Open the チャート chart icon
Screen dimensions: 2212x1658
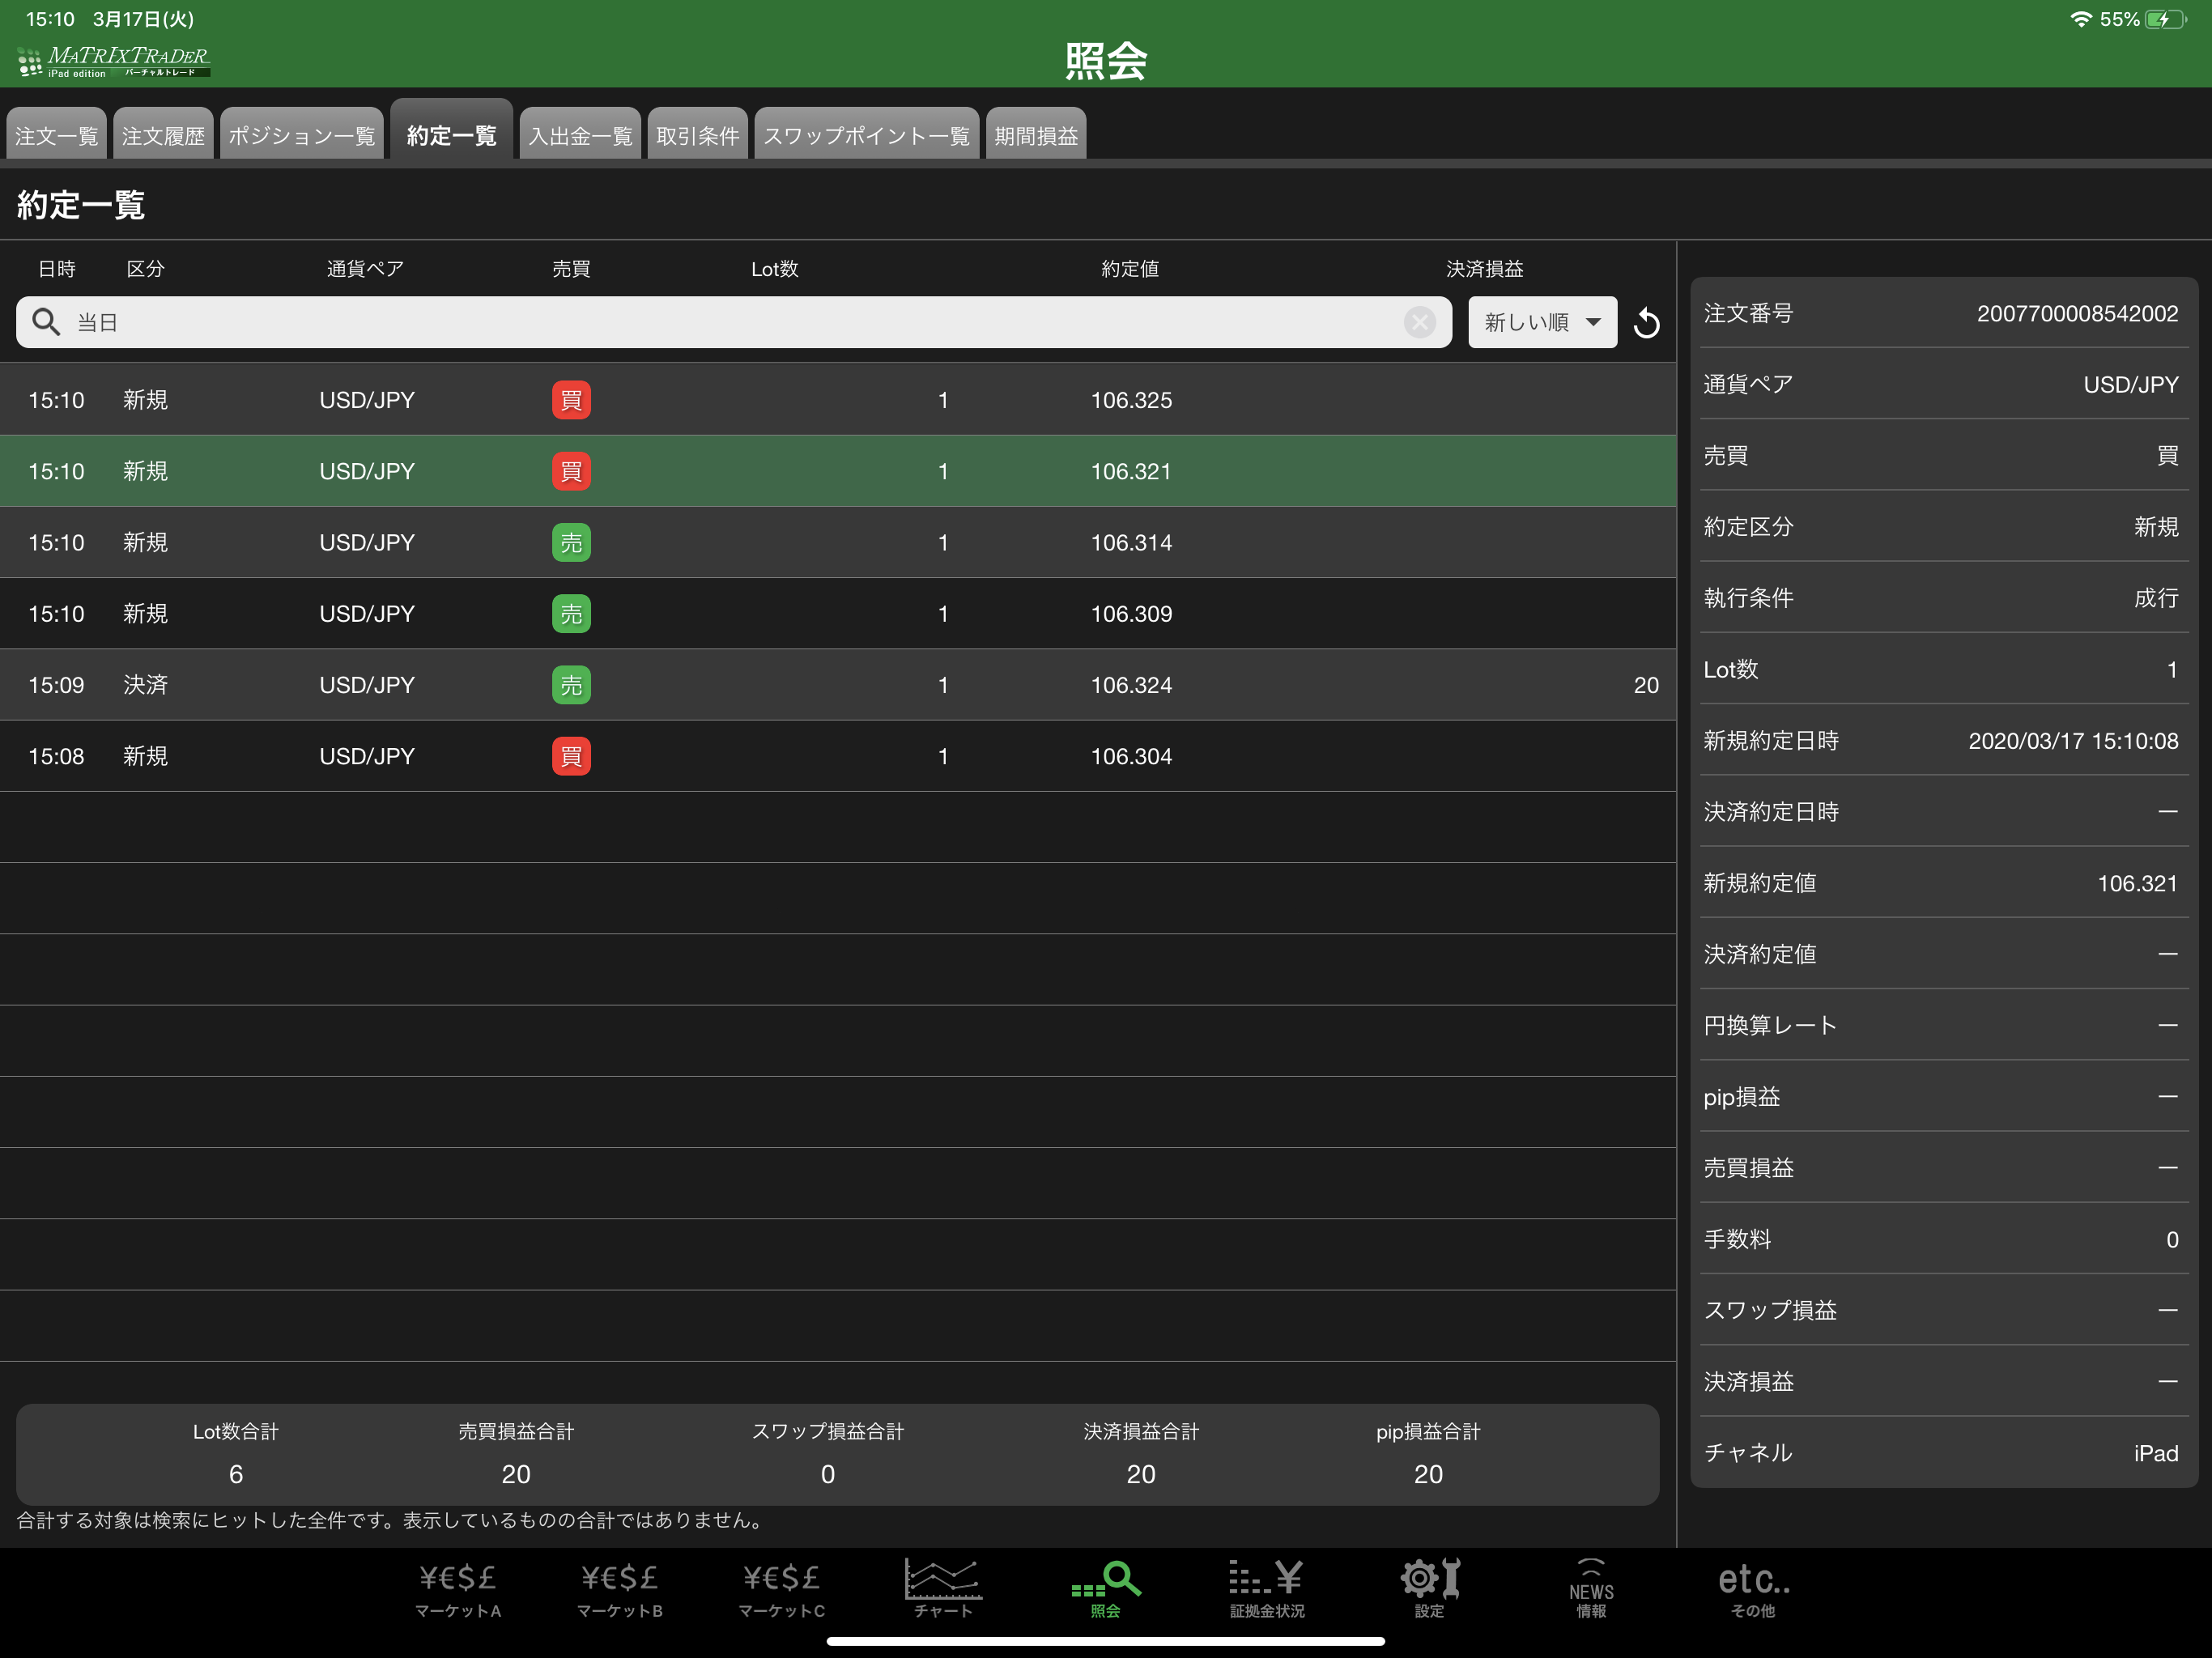point(943,1590)
